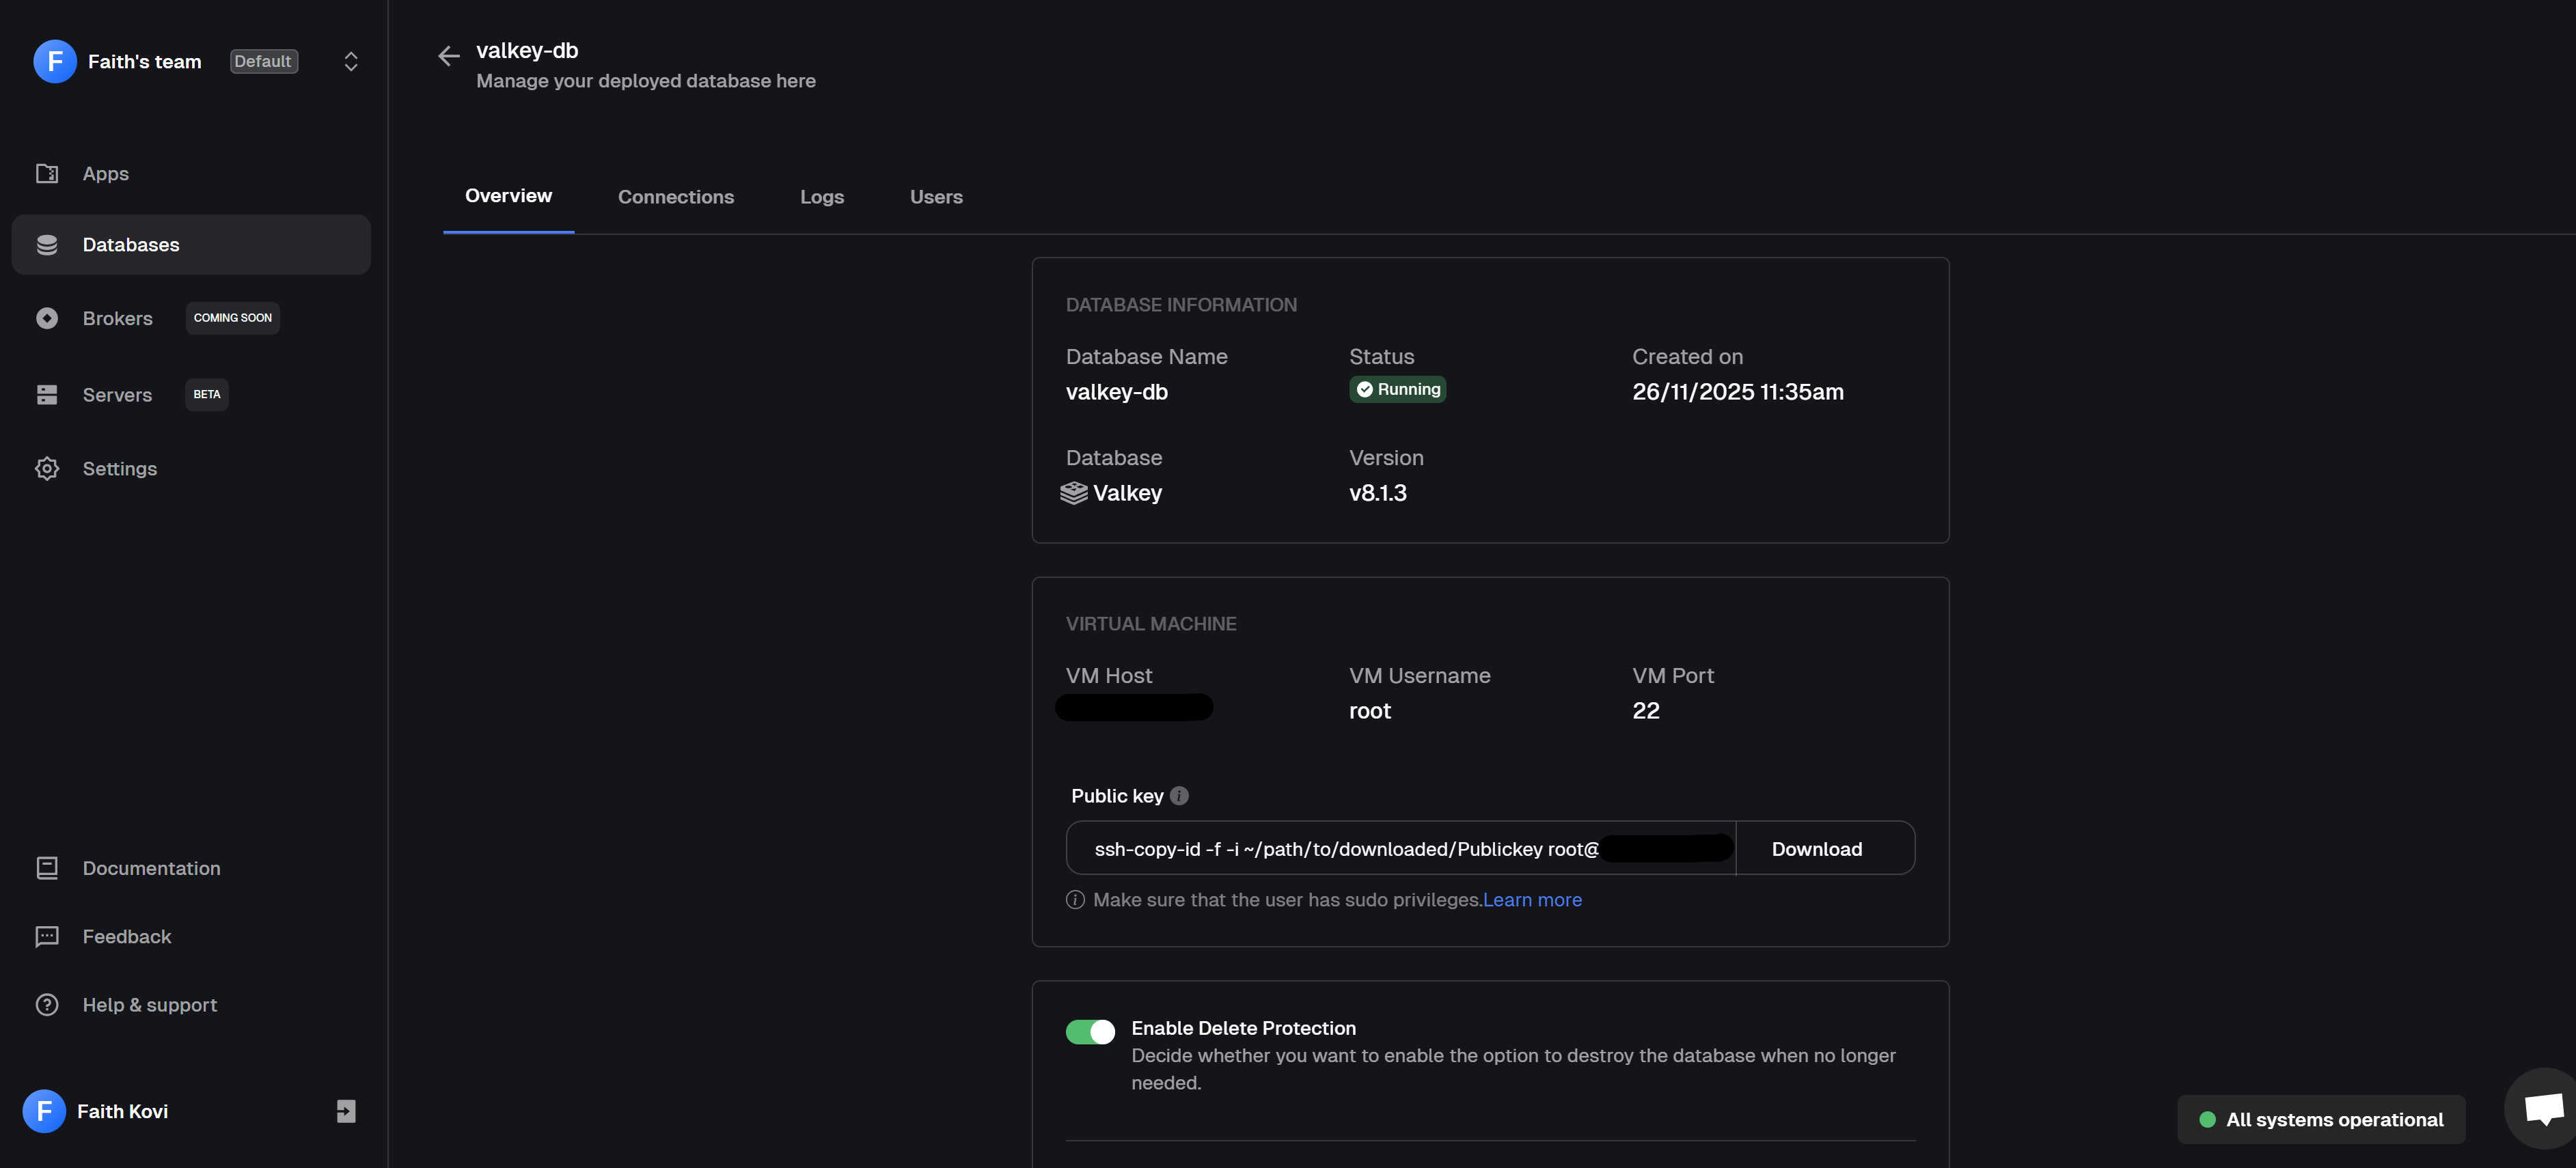
Task: Open the Learn more link
Action: [x=1532, y=900]
